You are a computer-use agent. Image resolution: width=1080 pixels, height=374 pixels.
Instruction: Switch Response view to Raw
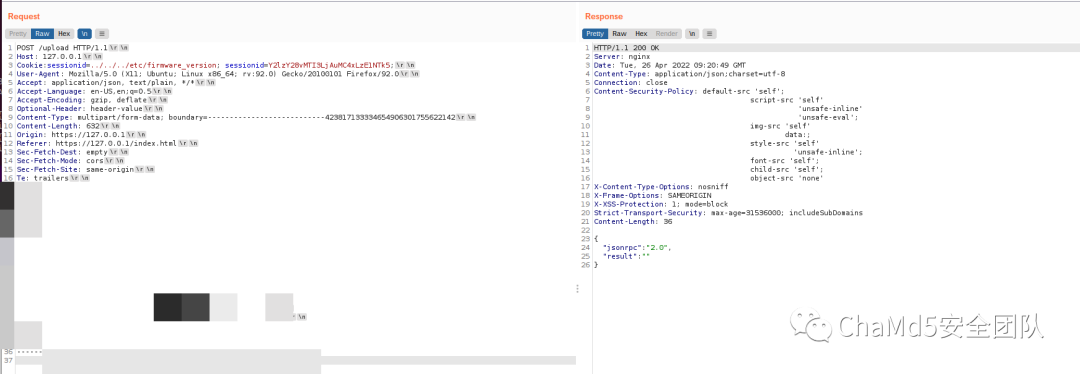tap(619, 33)
